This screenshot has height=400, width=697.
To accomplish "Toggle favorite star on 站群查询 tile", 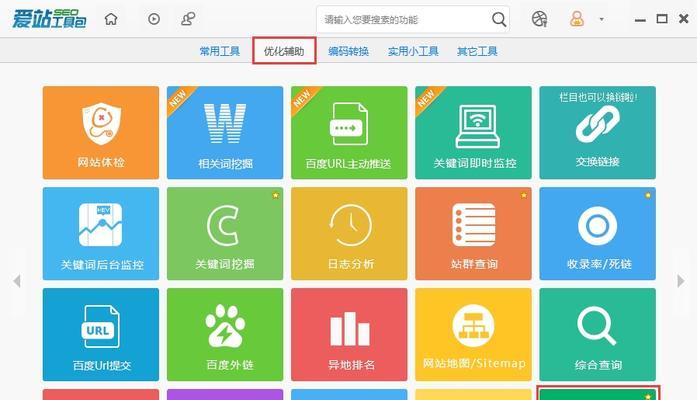I will (524, 195).
